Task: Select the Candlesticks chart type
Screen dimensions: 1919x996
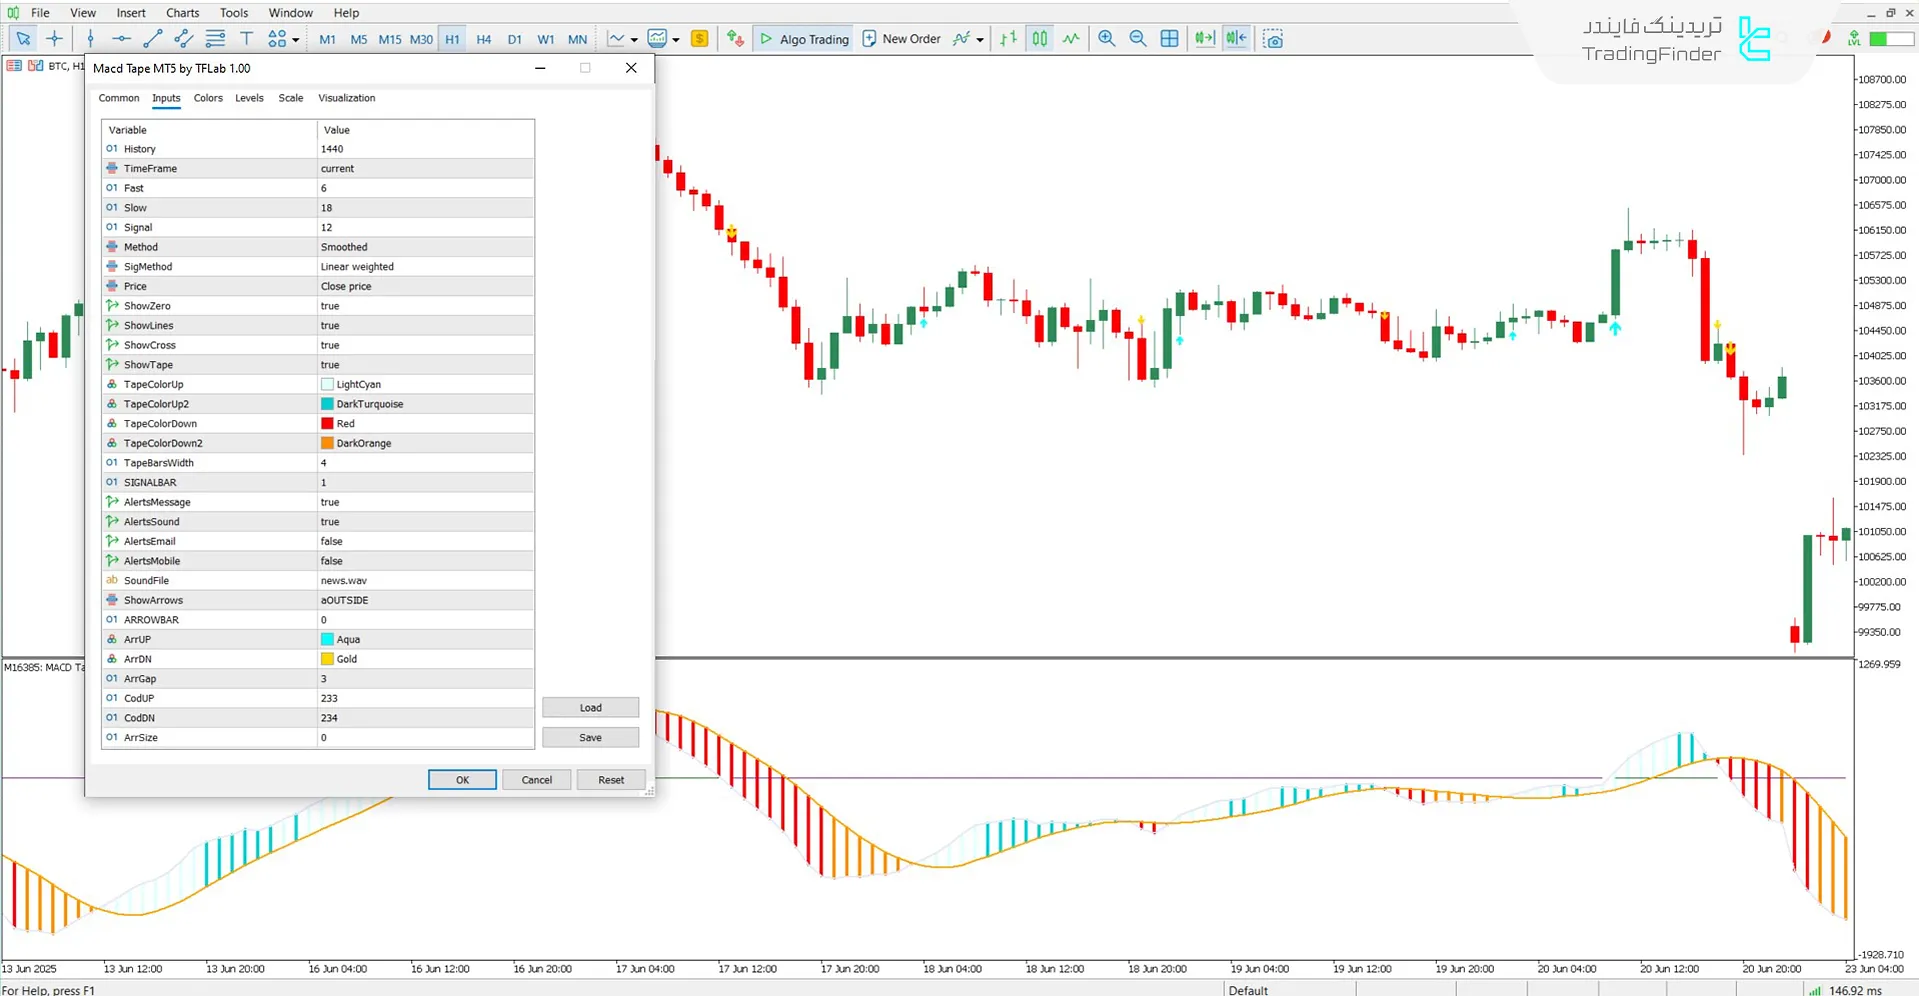Action: [1039, 38]
